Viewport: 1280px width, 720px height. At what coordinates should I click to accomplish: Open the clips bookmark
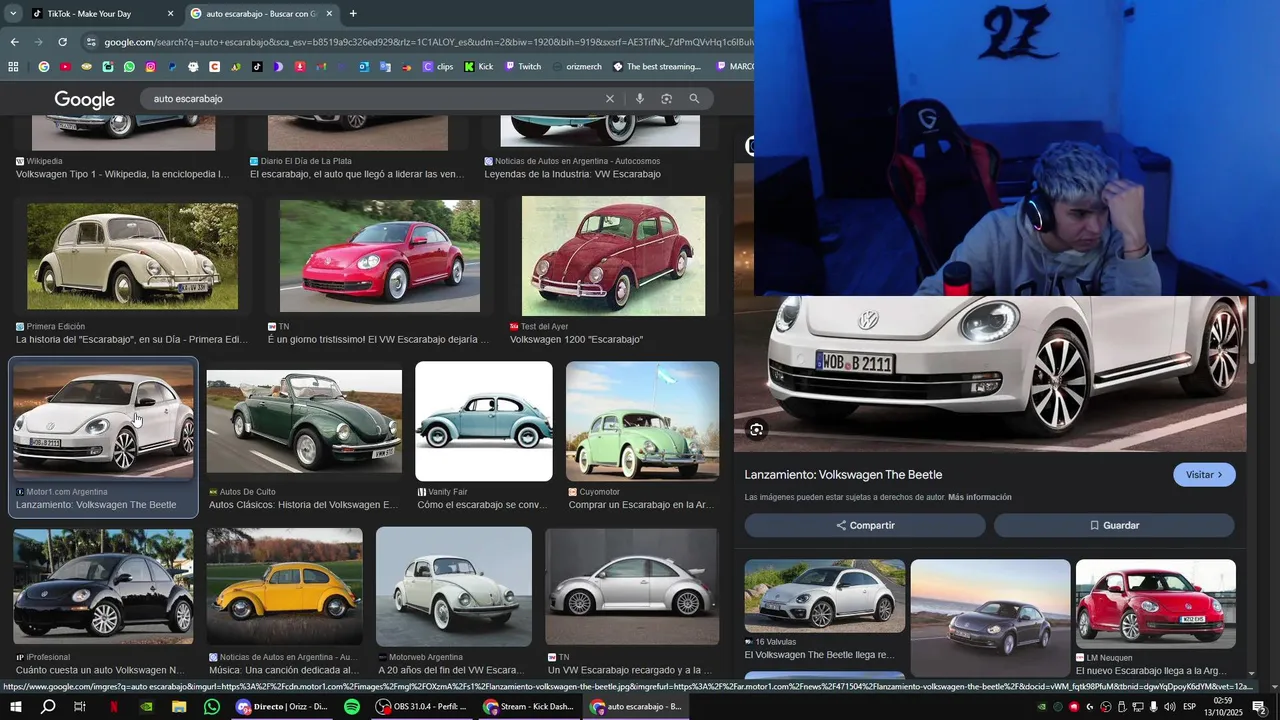(438, 67)
